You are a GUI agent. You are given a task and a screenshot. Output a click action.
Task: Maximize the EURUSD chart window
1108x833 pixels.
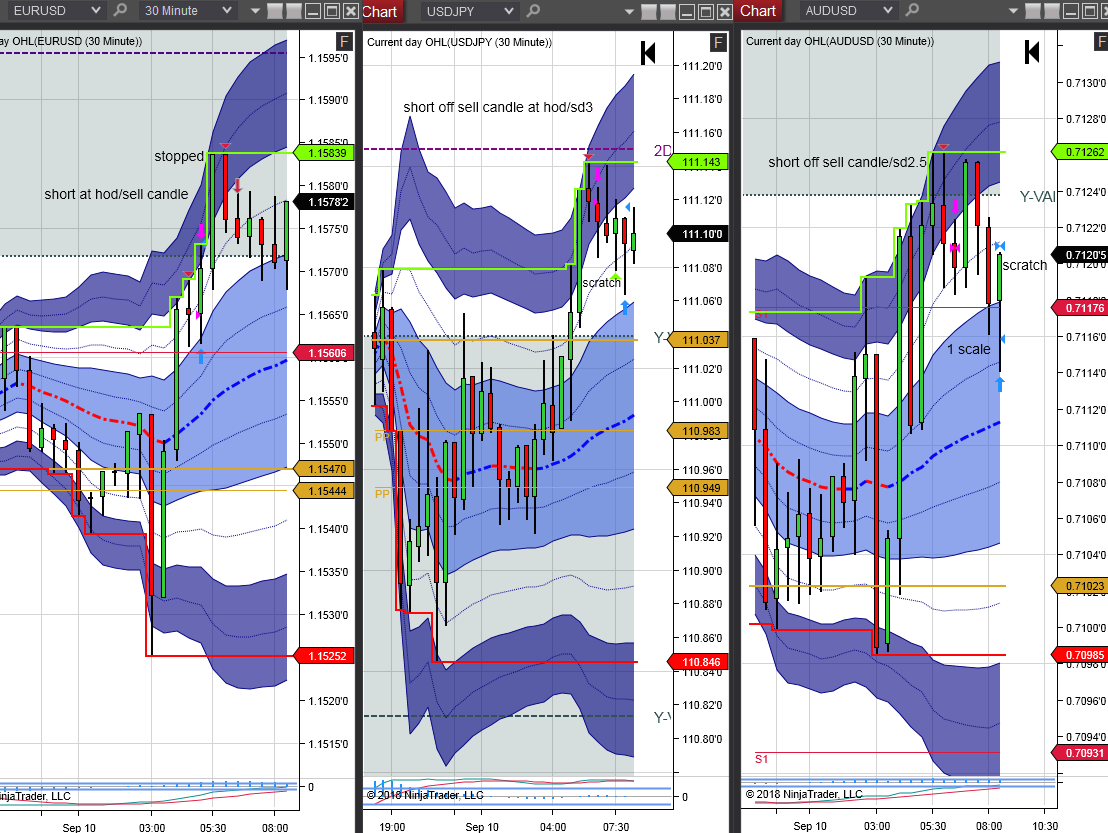pos(331,11)
